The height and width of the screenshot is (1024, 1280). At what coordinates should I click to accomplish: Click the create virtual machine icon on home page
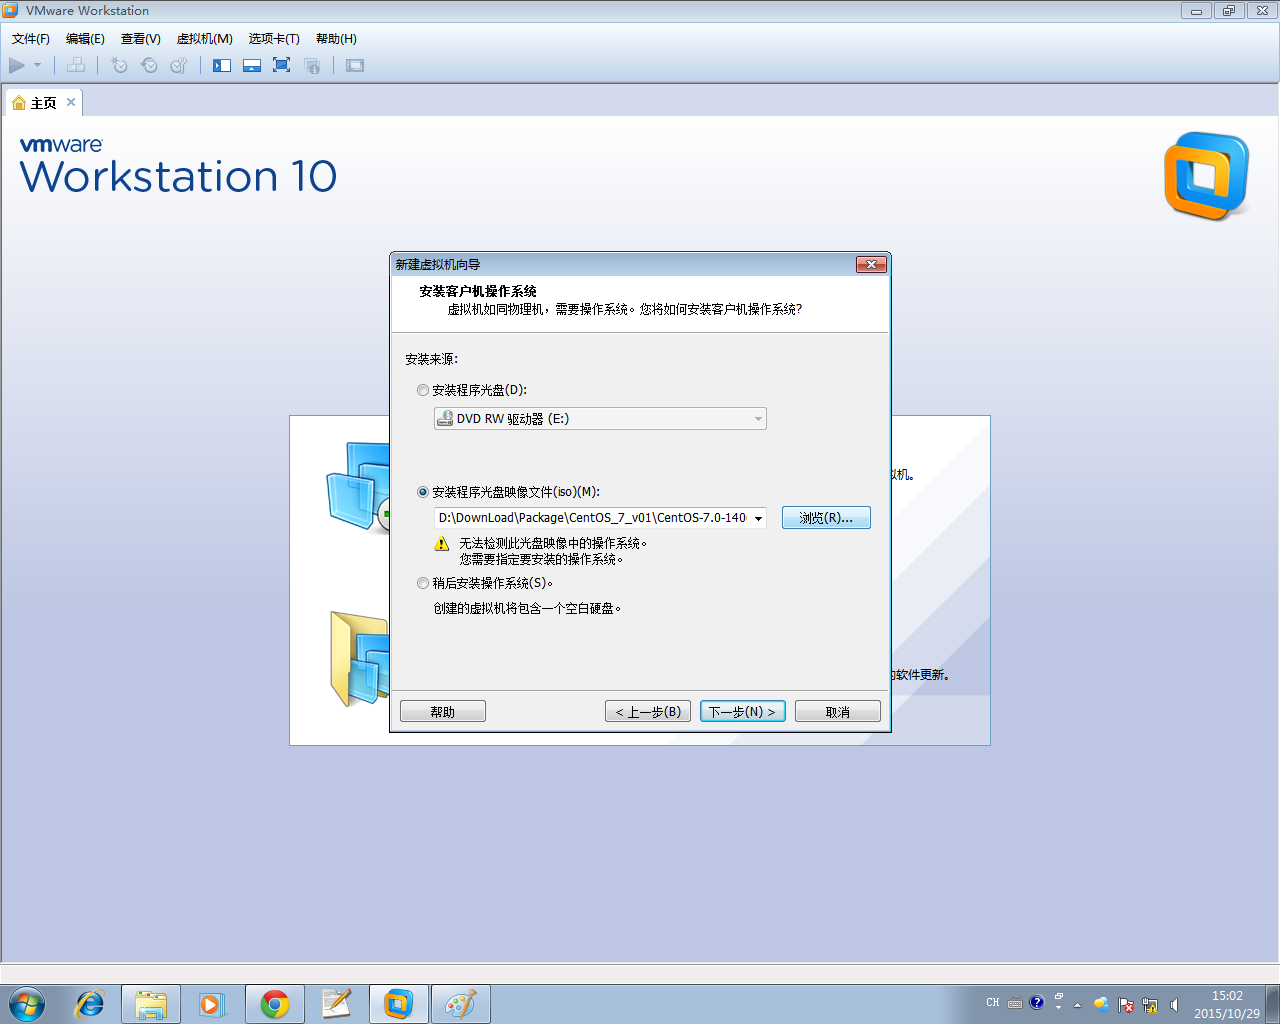(x=357, y=487)
